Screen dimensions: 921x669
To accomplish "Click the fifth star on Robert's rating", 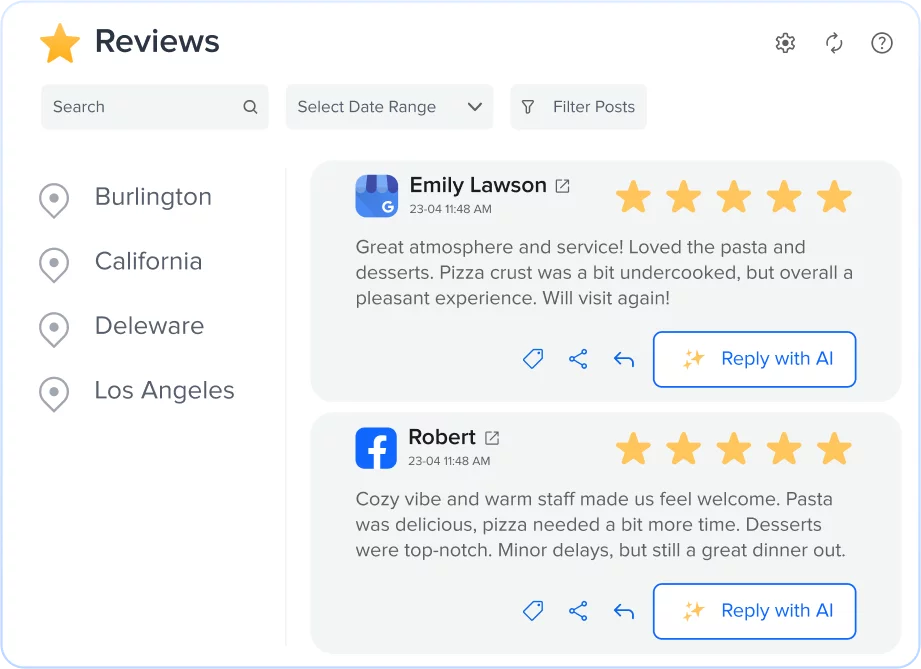I will pos(834,448).
